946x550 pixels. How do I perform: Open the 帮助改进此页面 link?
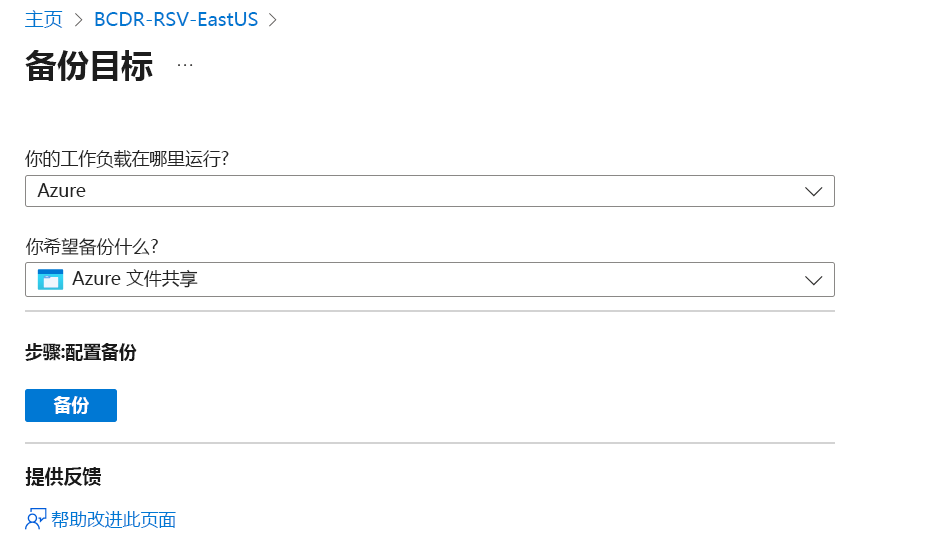[113, 519]
